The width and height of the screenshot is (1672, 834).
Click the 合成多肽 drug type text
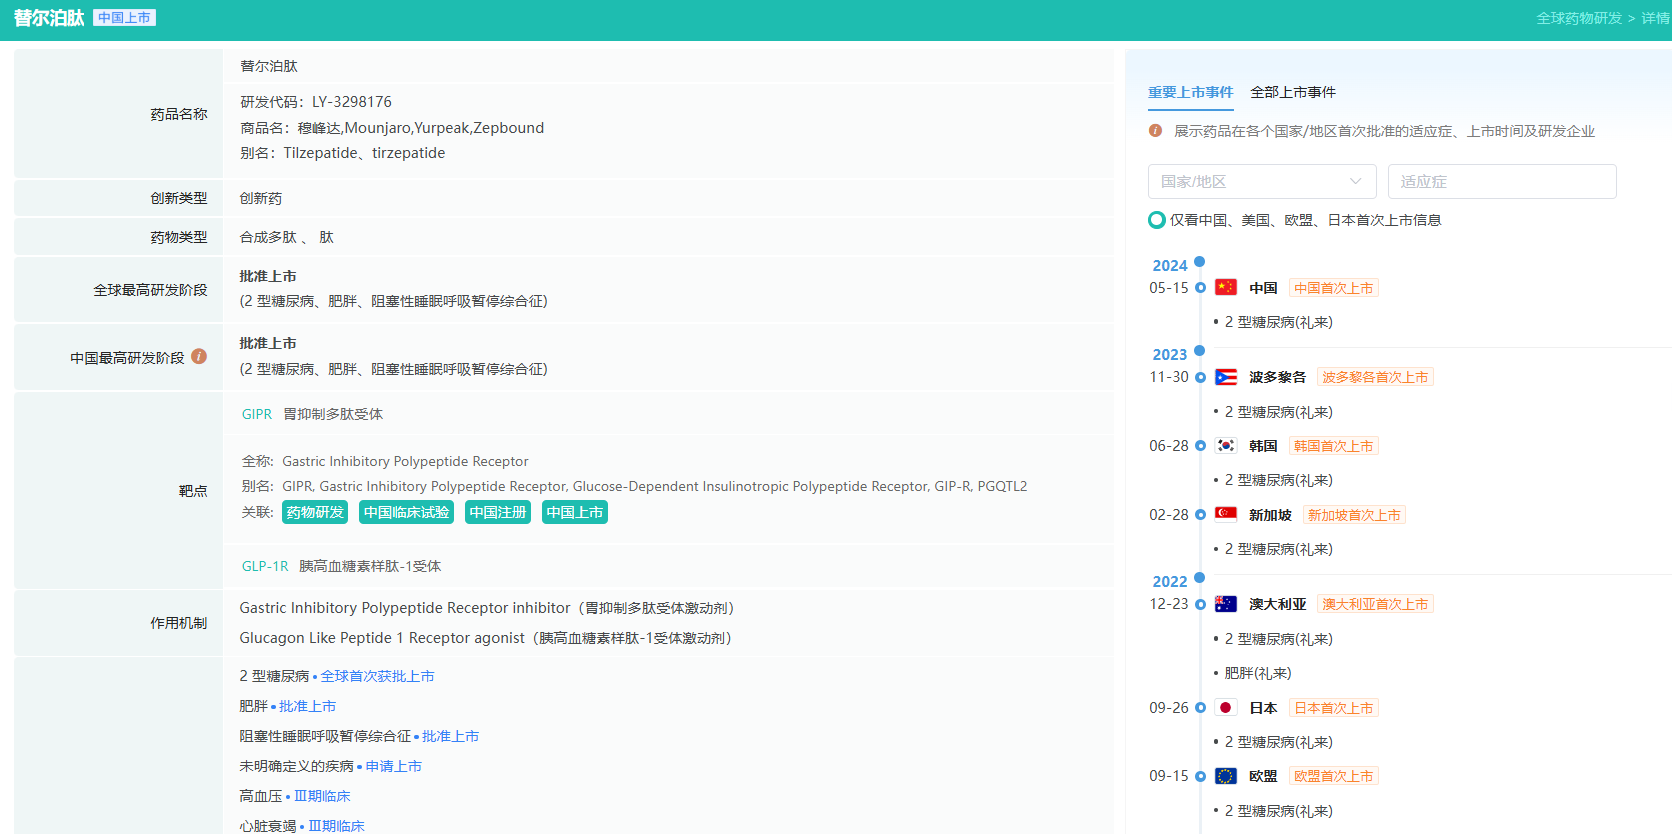pos(268,237)
